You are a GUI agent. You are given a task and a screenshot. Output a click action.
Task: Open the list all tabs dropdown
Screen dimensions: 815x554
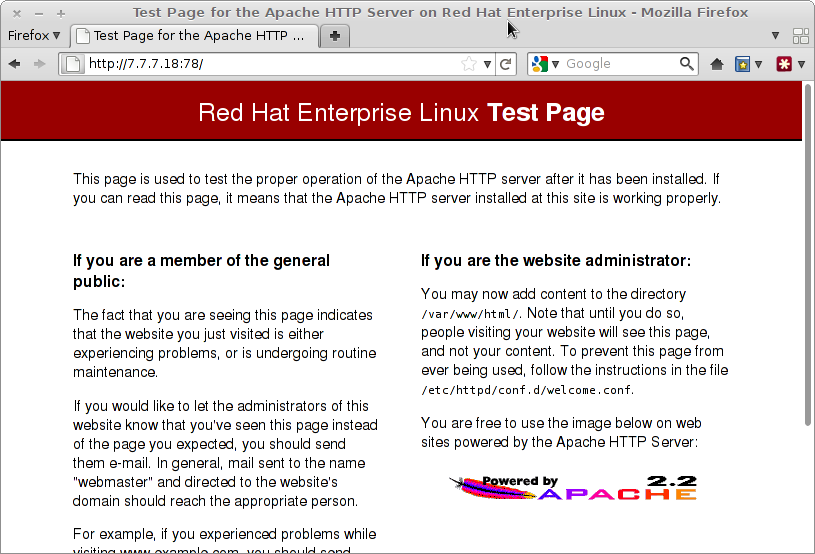(x=775, y=35)
